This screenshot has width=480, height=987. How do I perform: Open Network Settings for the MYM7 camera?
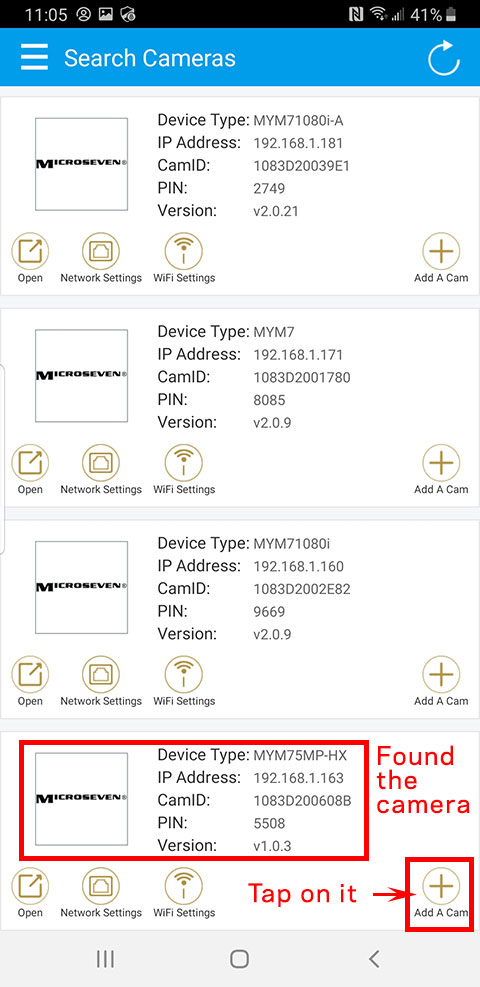[101, 470]
